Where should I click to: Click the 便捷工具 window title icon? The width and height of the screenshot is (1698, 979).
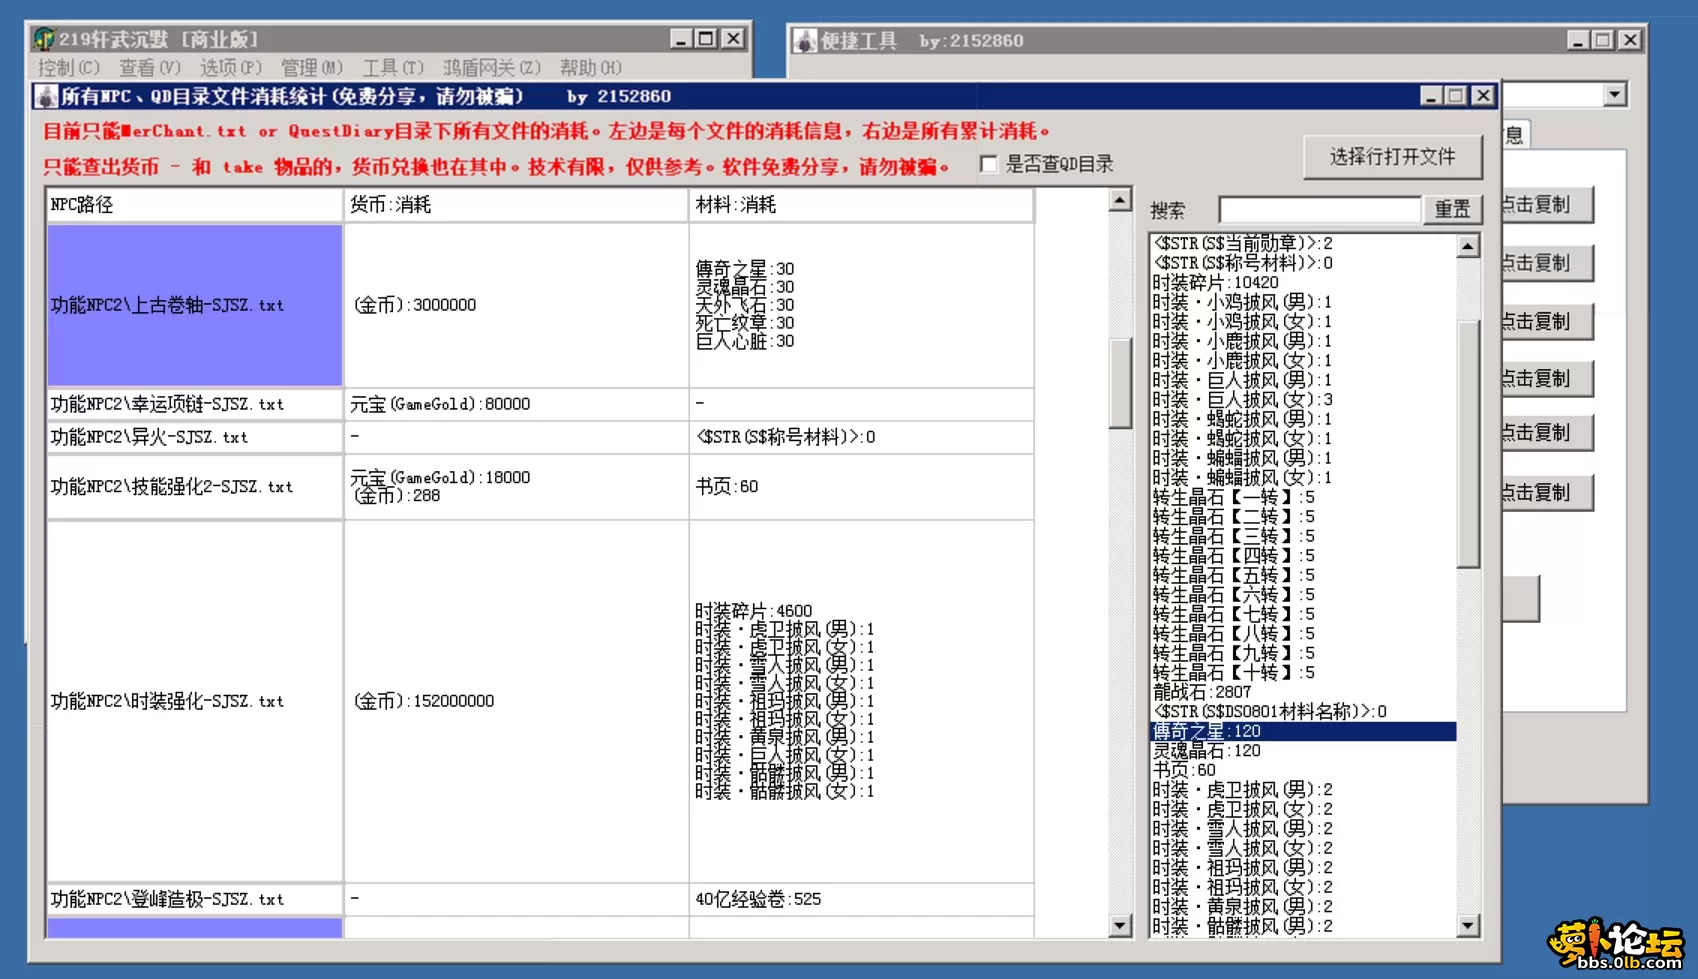pyautogui.click(x=805, y=41)
